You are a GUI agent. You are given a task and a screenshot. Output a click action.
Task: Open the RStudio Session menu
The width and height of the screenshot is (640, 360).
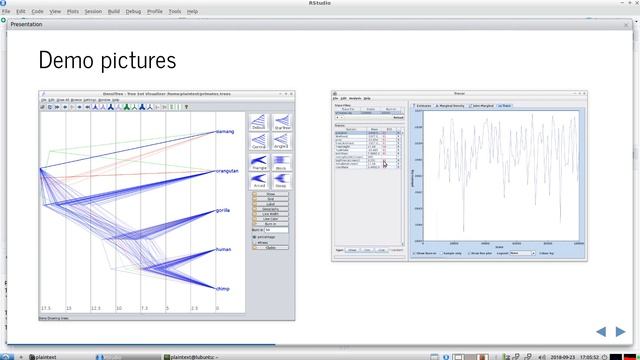[x=93, y=11]
